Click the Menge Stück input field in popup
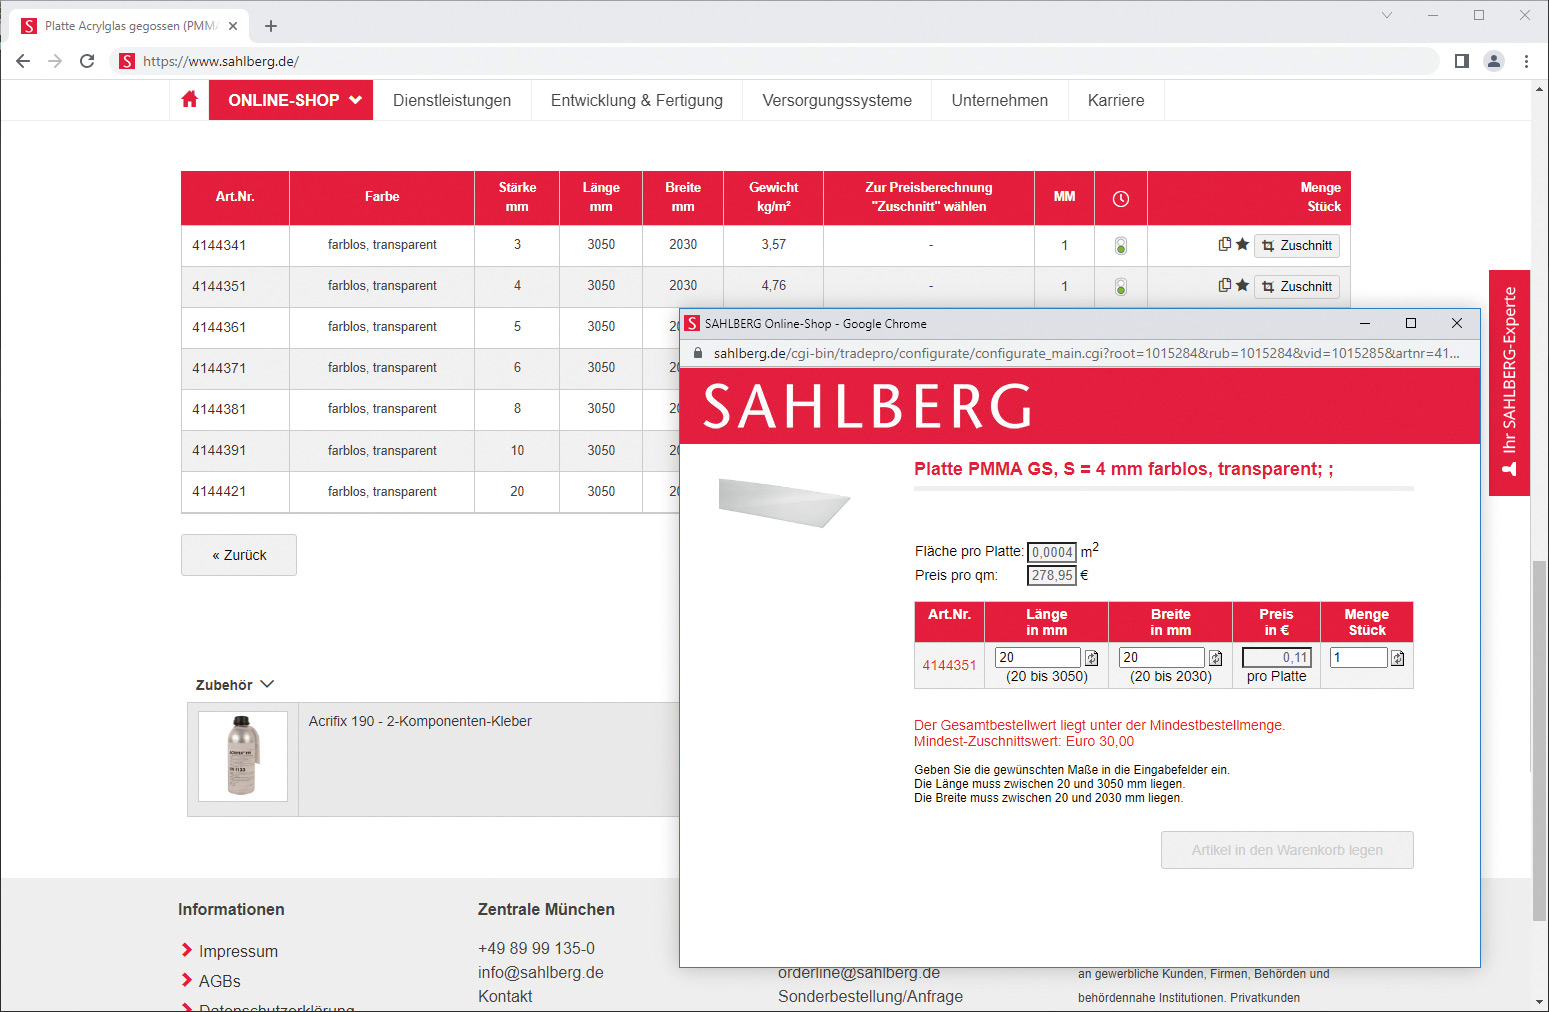Image resolution: width=1549 pixels, height=1012 pixels. click(1359, 657)
